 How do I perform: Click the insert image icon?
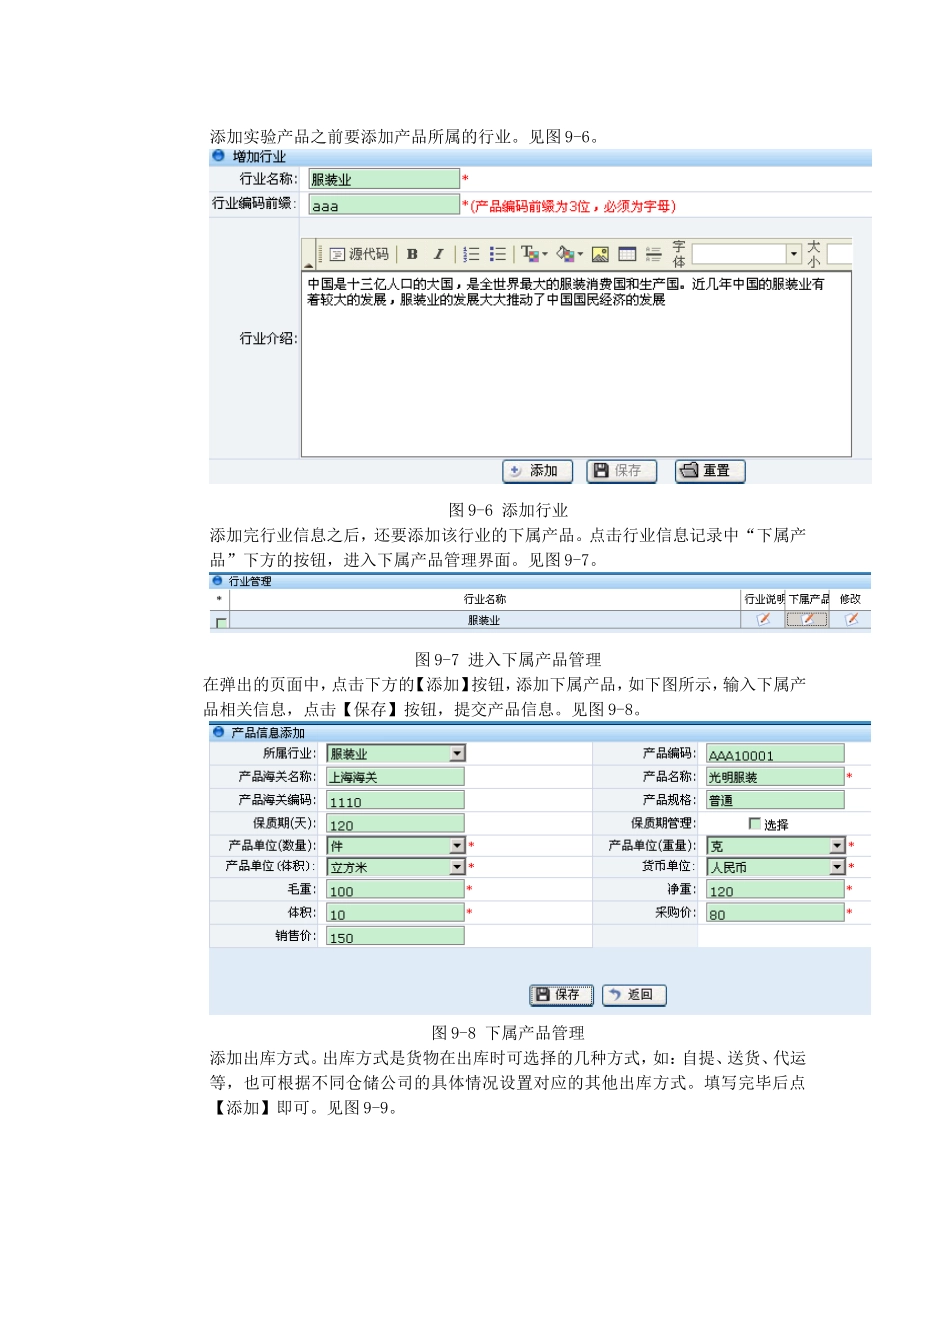click(599, 253)
